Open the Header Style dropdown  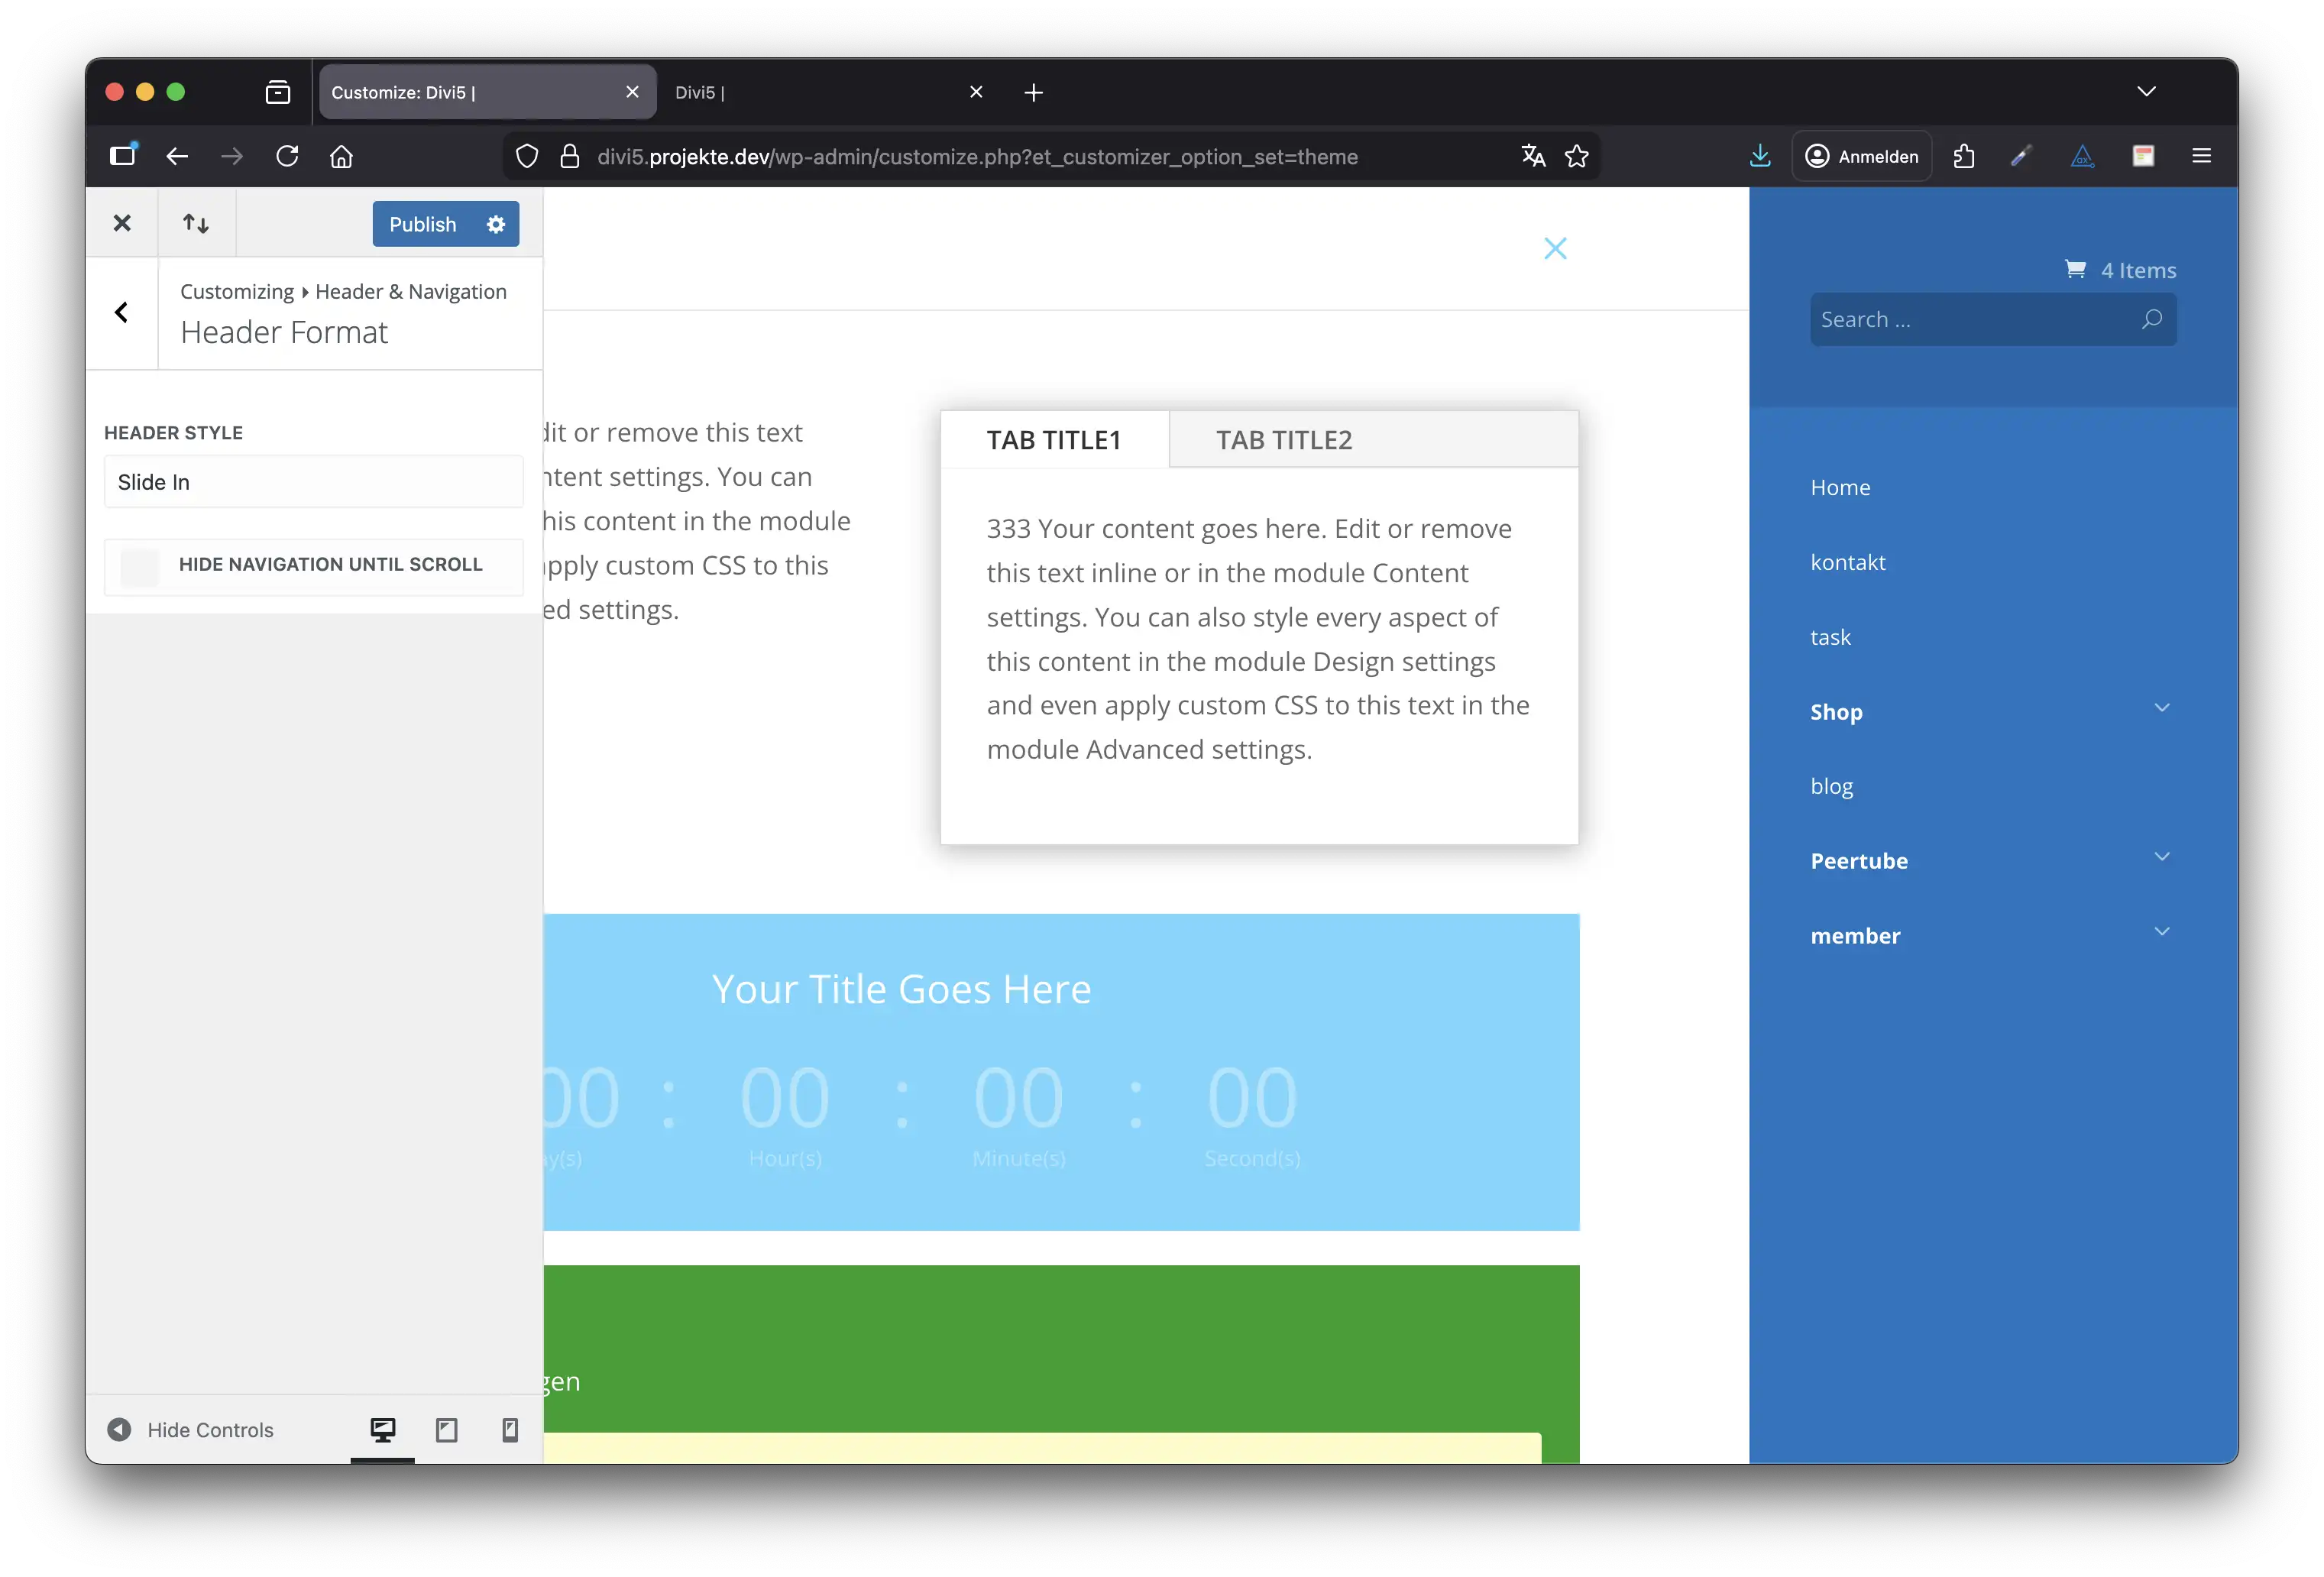[x=313, y=482]
